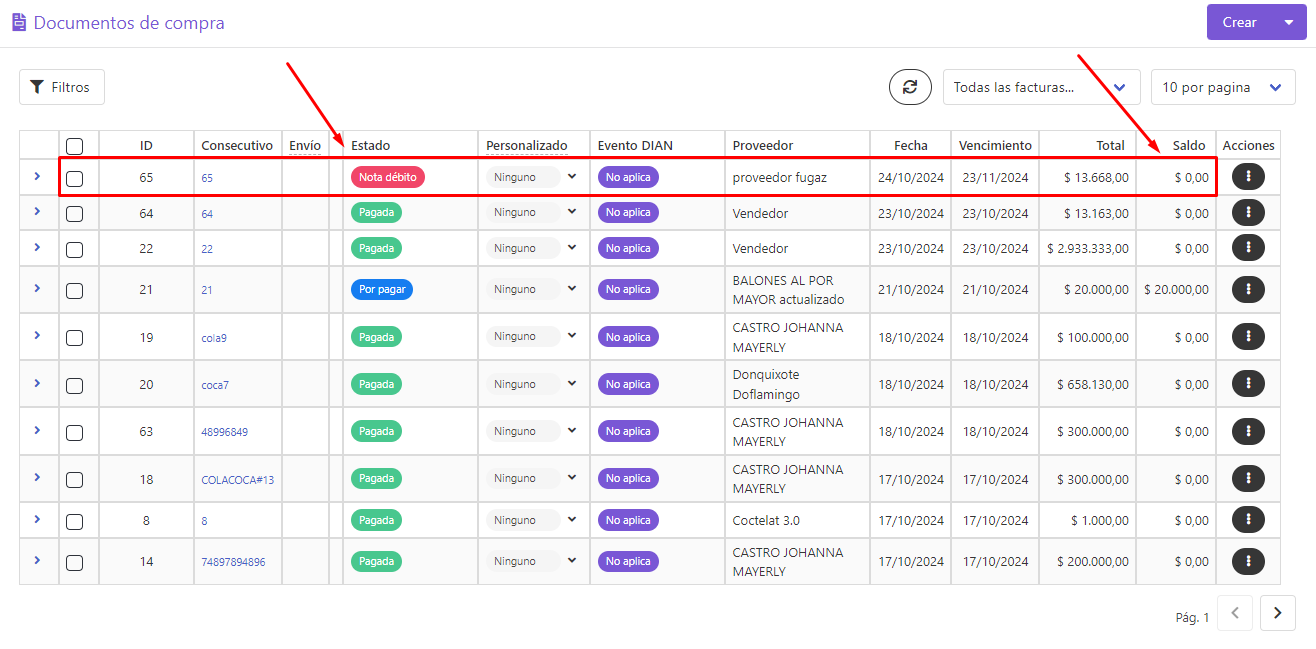Image resolution: width=1316 pixels, height=649 pixels.
Task: Open consecutivo link COLACOCA#13
Action: click(238, 480)
